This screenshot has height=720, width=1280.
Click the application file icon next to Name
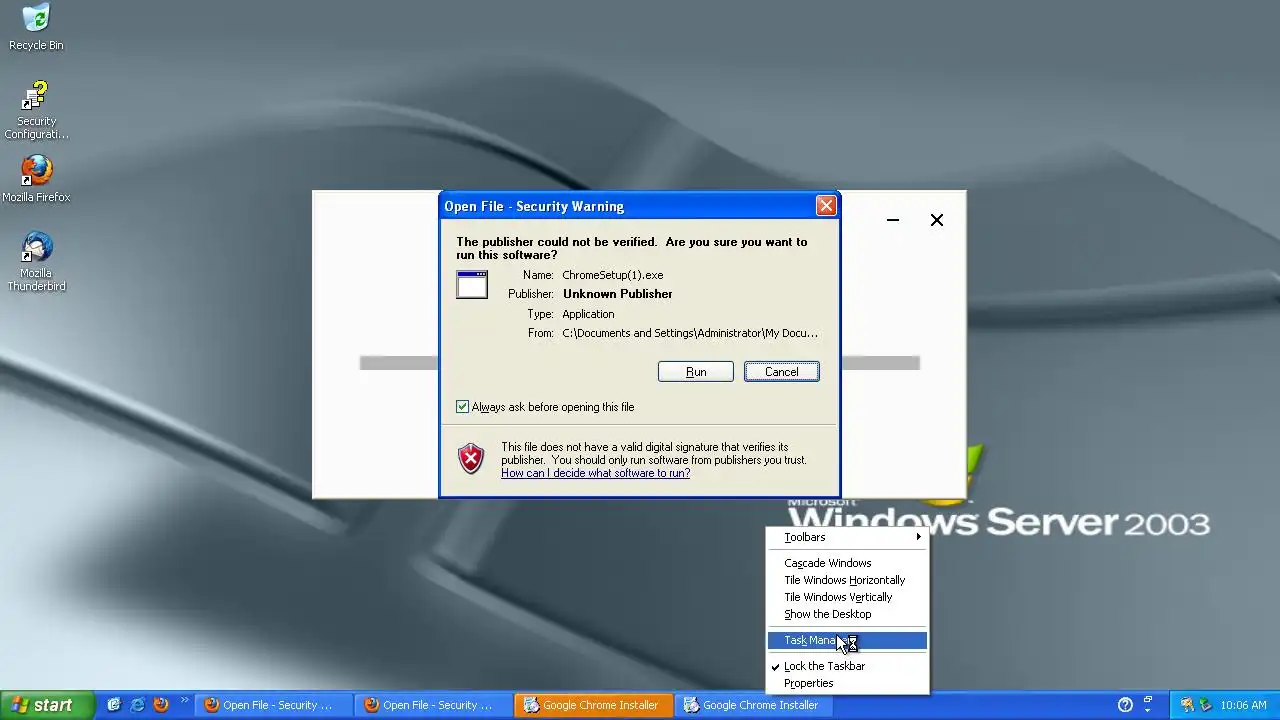point(472,285)
